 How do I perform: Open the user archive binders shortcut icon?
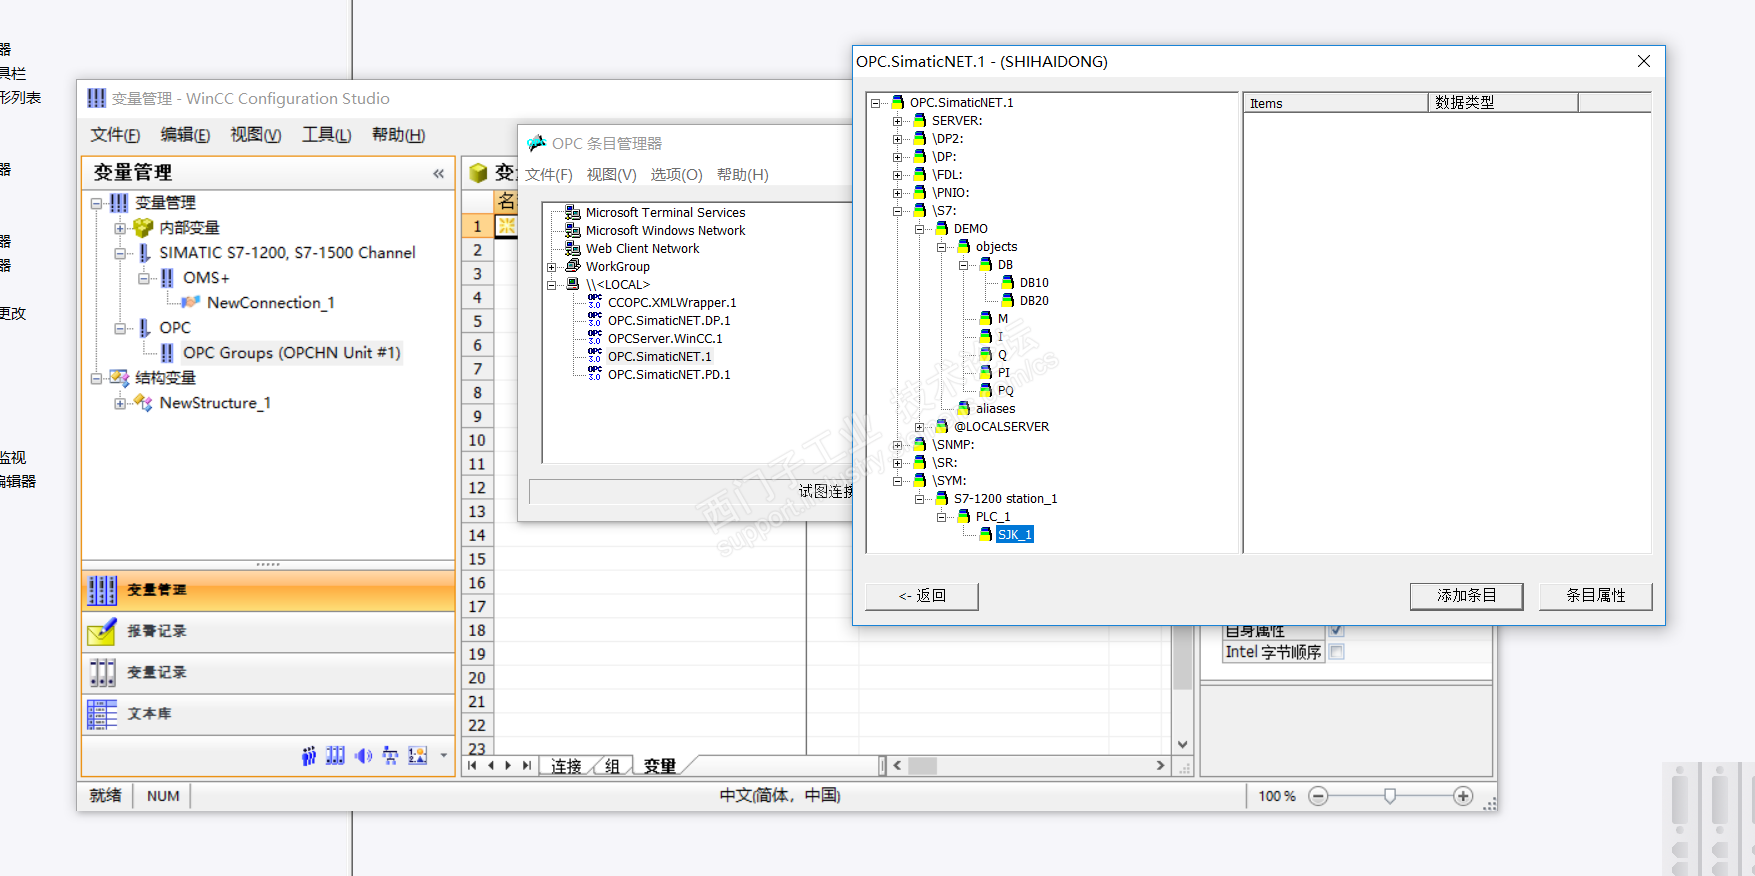[x=336, y=756]
